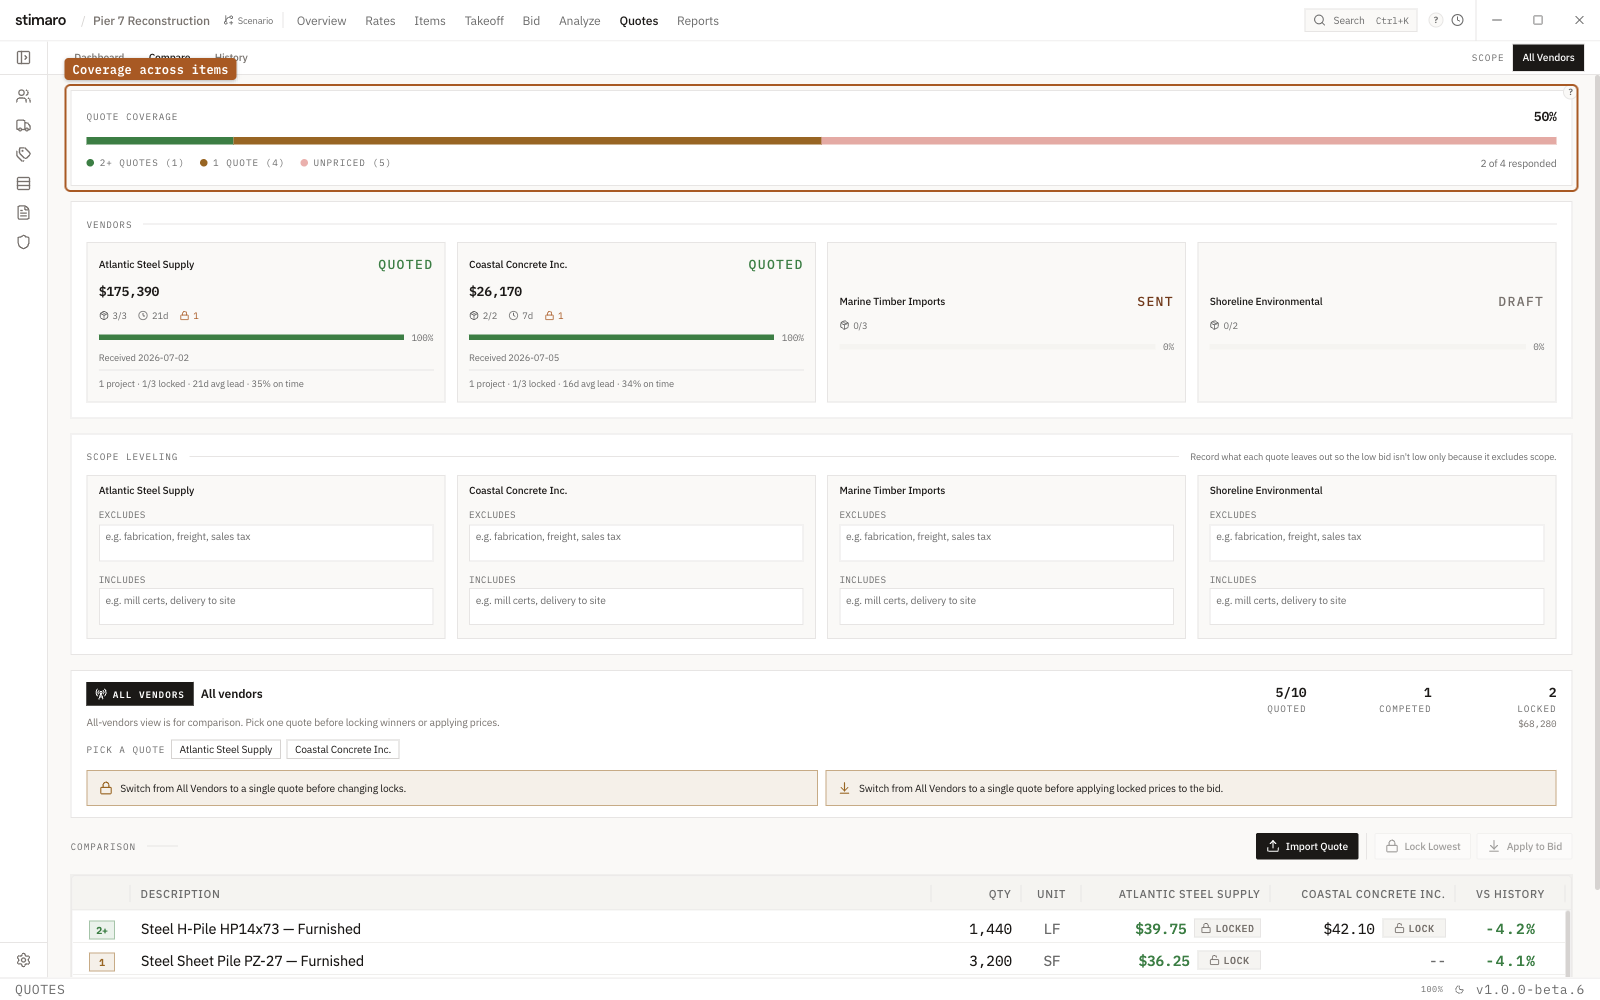Click the single quote badge on Sheet Pile row
1600x1000 pixels.
102,962
